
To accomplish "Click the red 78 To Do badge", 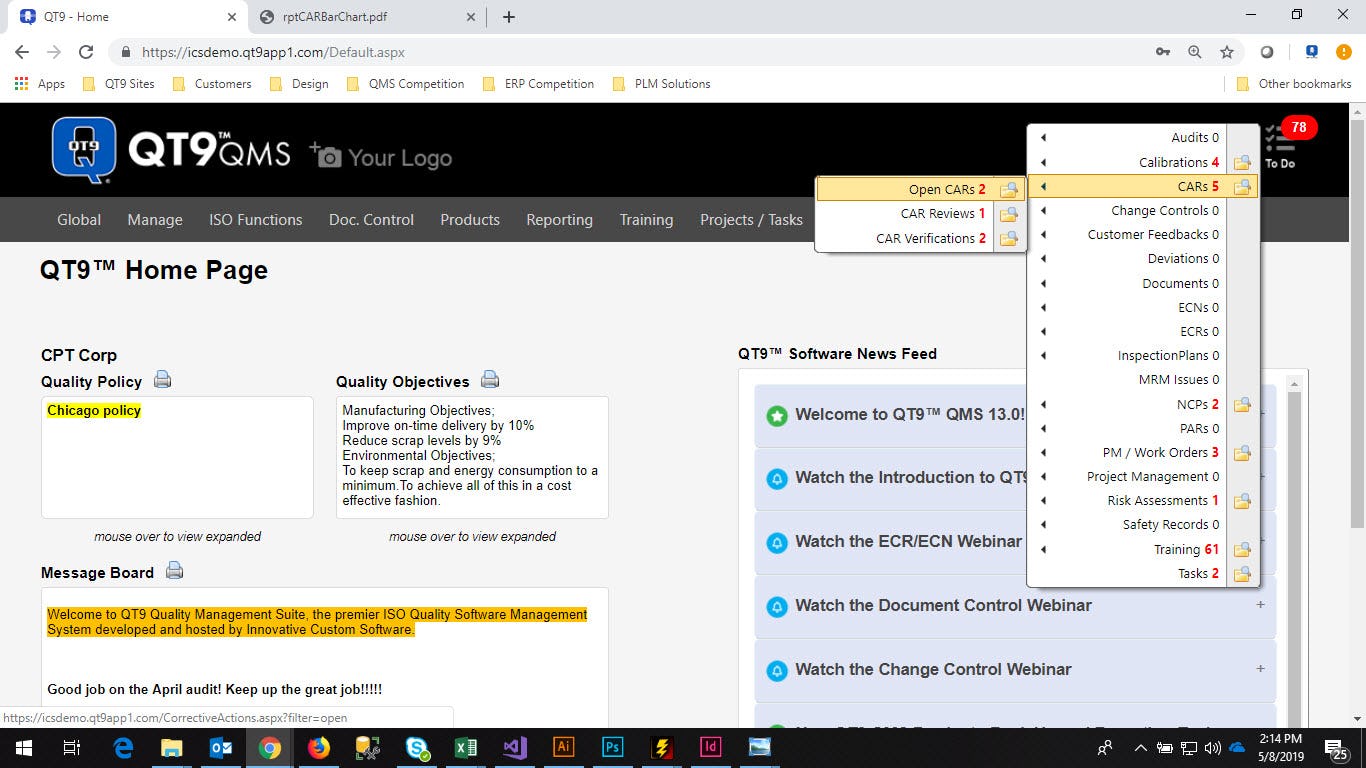I will coord(1298,127).
